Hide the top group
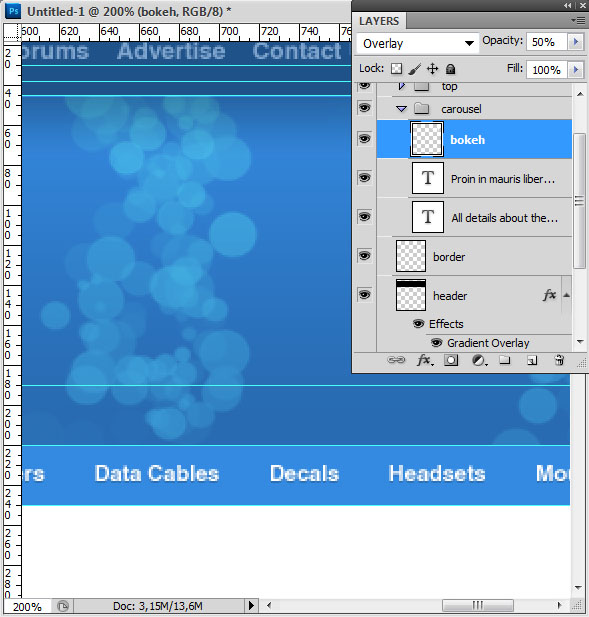The height and width of the screenshot is (617, 589). pos(364,85)
